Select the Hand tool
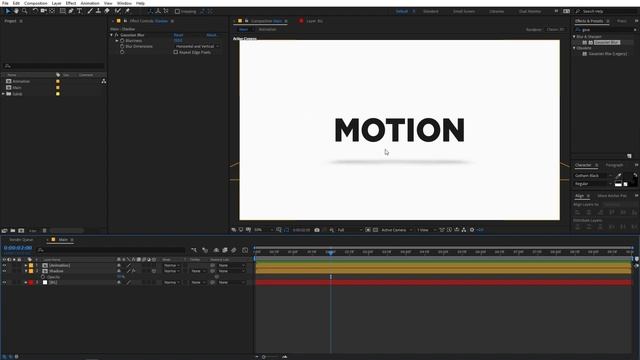This screenshot has height=360, width=640. [16, 11]
